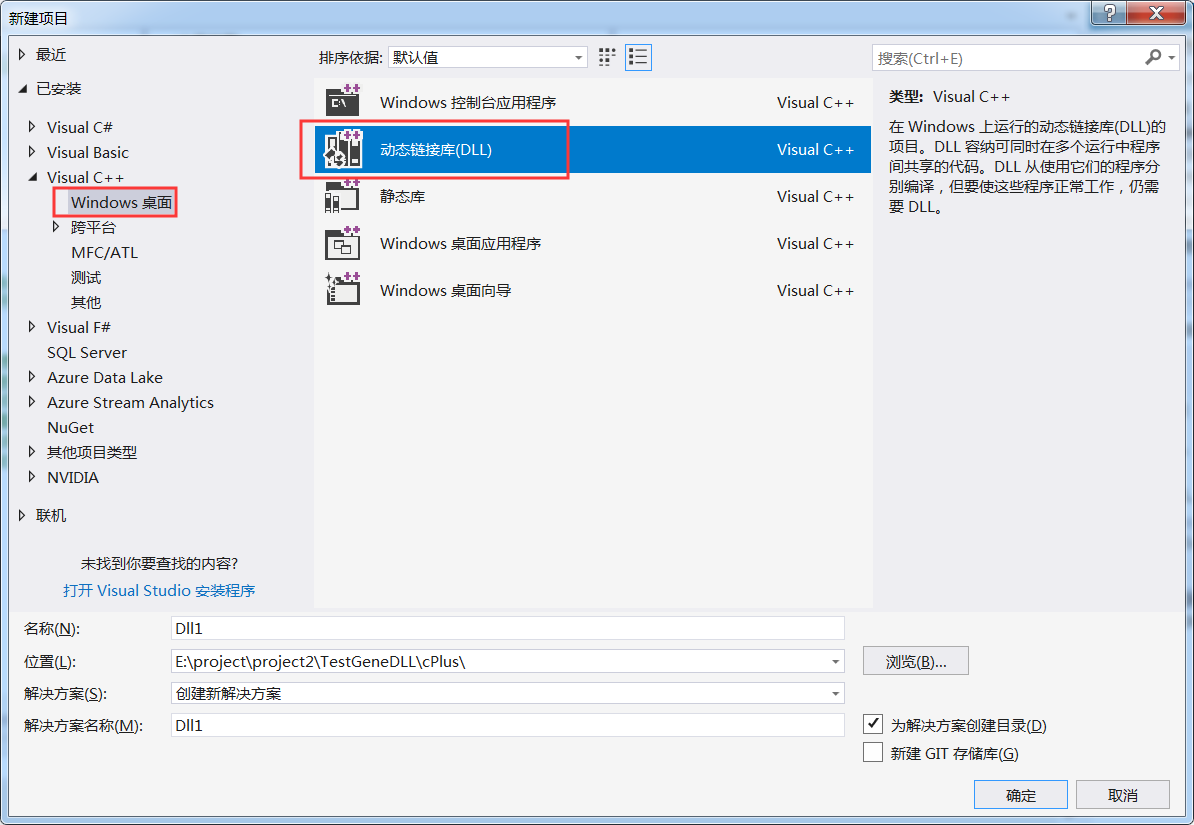Collapse the 已安装 node
This screenshot has width=1194, height=825.
click(22, 89)
